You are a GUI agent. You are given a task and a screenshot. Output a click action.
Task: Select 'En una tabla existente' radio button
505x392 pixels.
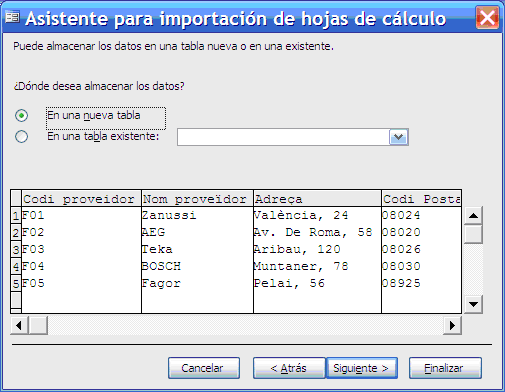pyautogui.click(x=21, y=136)
